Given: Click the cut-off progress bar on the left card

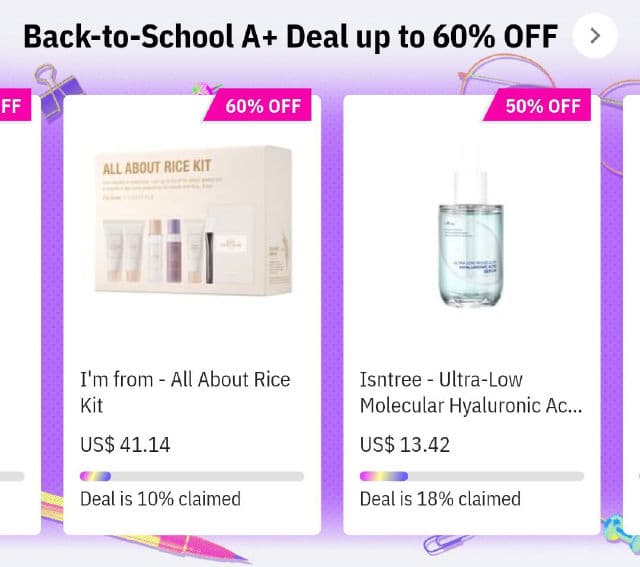Looking at the screenshot, I should pos(11,476).
